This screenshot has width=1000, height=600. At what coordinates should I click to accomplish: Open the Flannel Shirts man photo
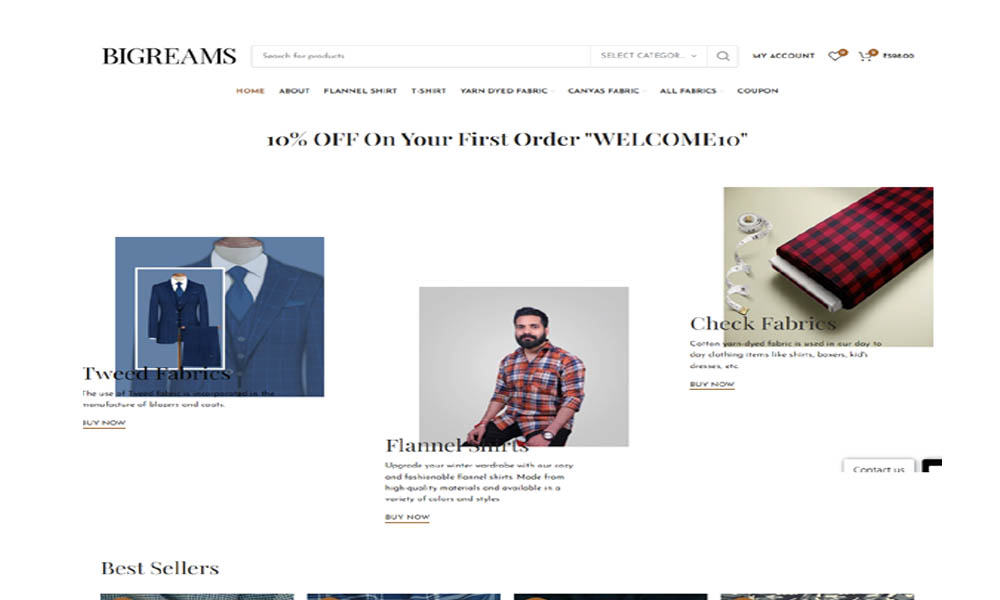click(524, 366)
